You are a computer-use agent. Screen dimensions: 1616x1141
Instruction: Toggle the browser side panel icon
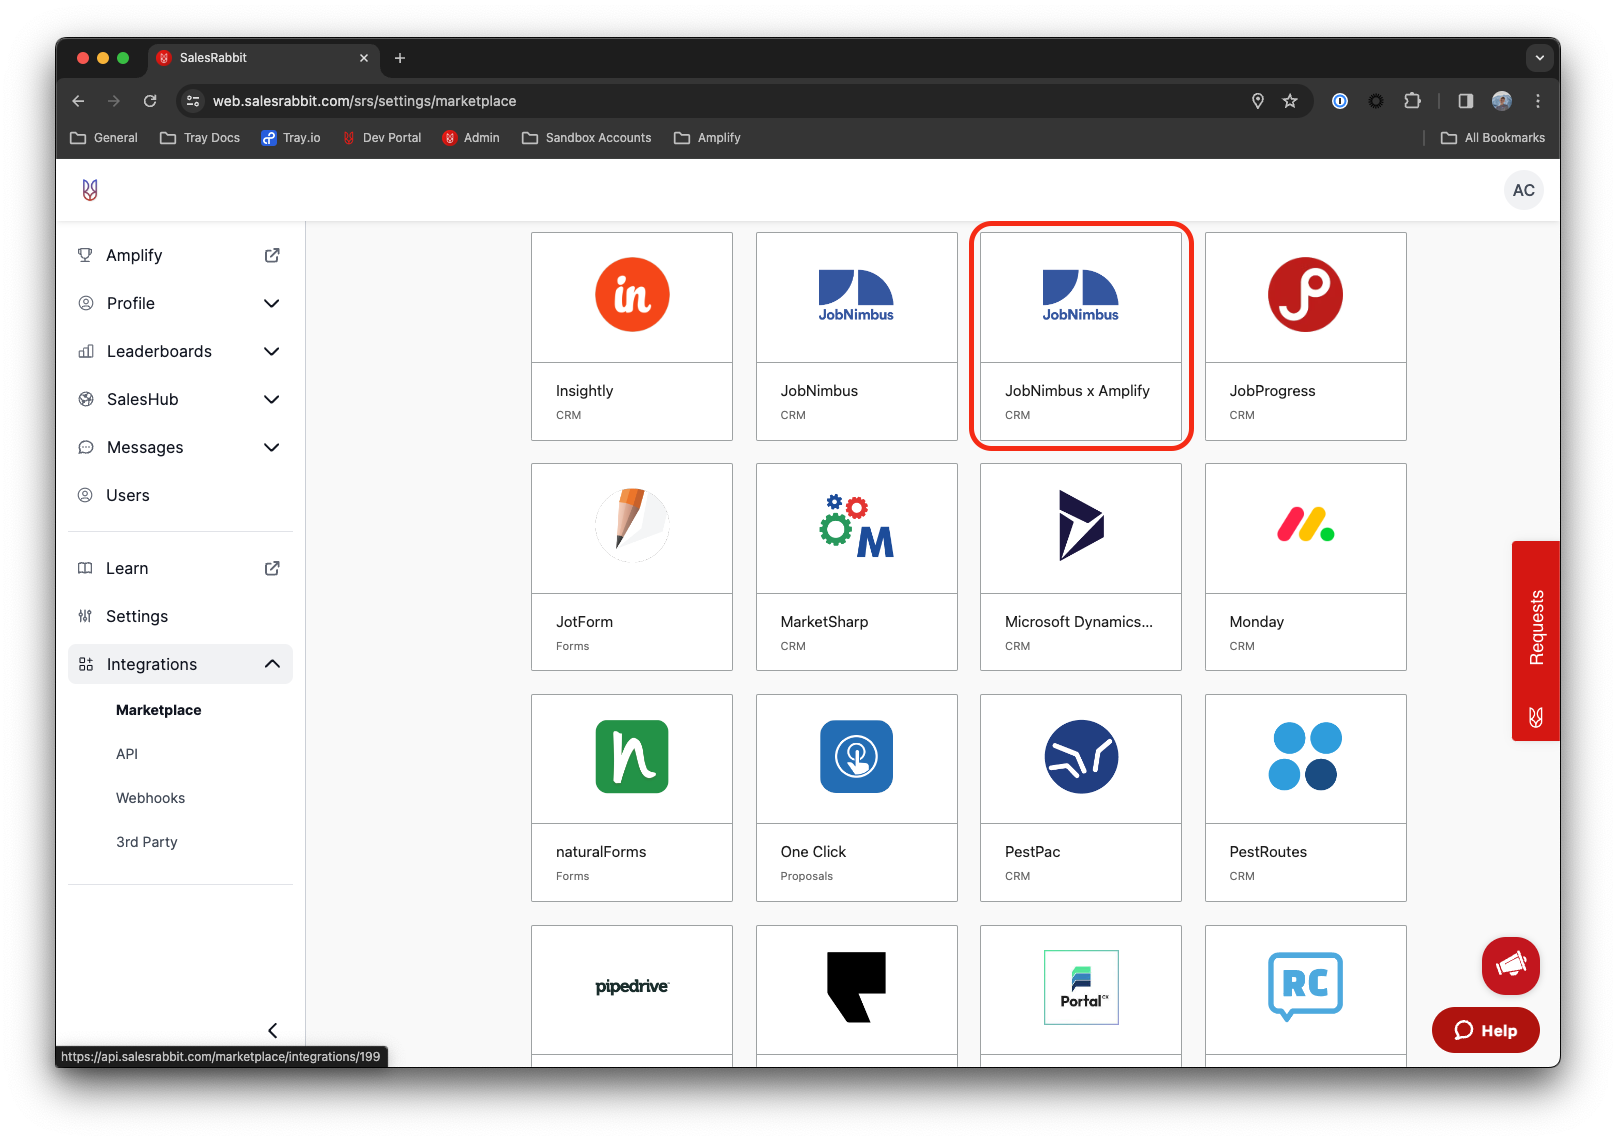1465,101
